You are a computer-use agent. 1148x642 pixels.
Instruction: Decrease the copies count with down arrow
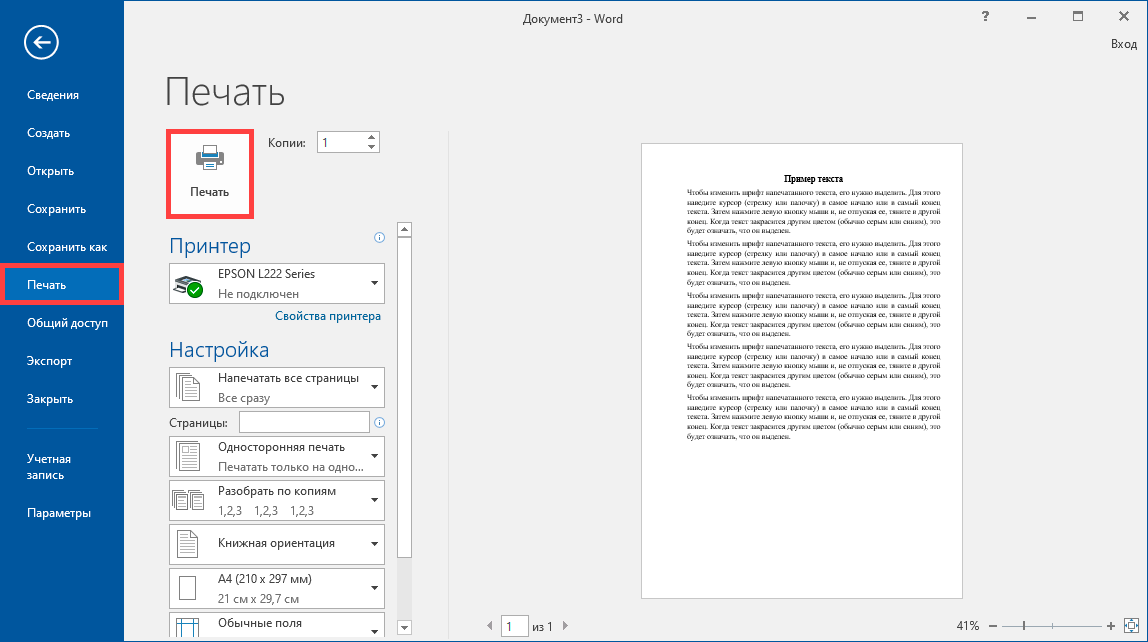(x=372, y=147)
